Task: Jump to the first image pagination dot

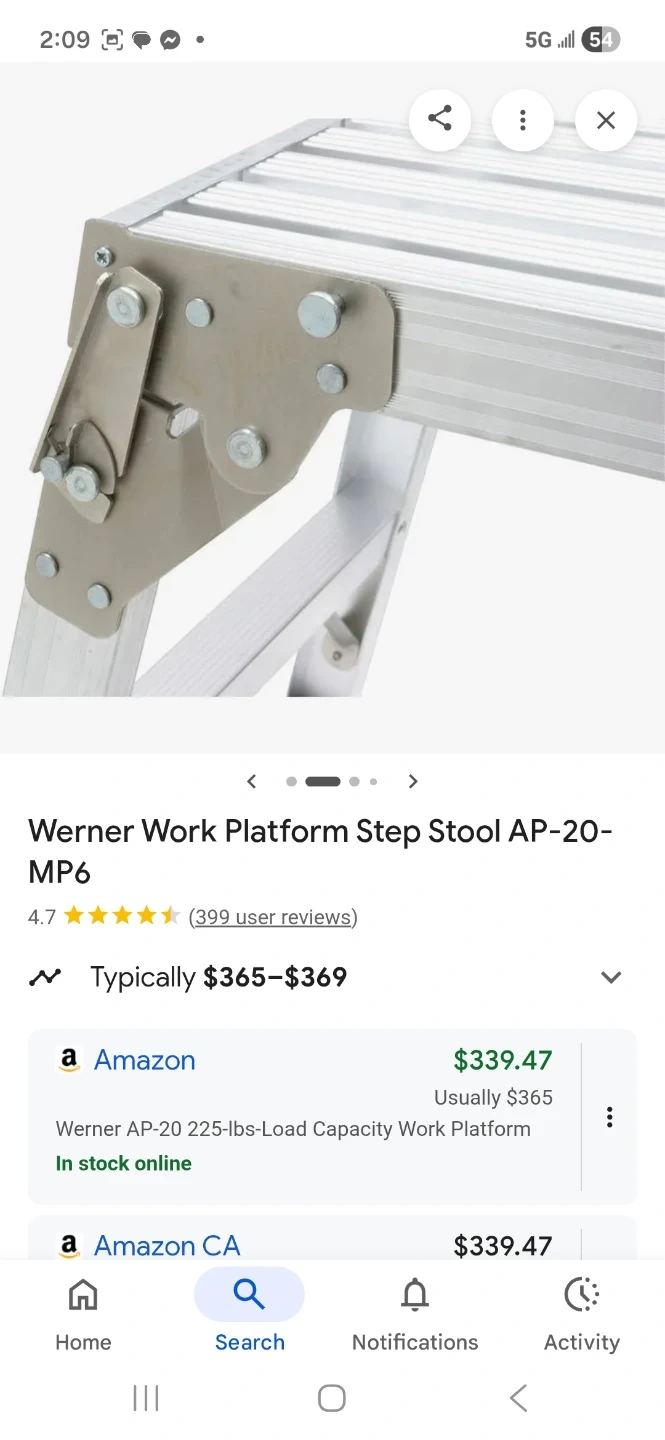Action: click(x=291, y=781)
